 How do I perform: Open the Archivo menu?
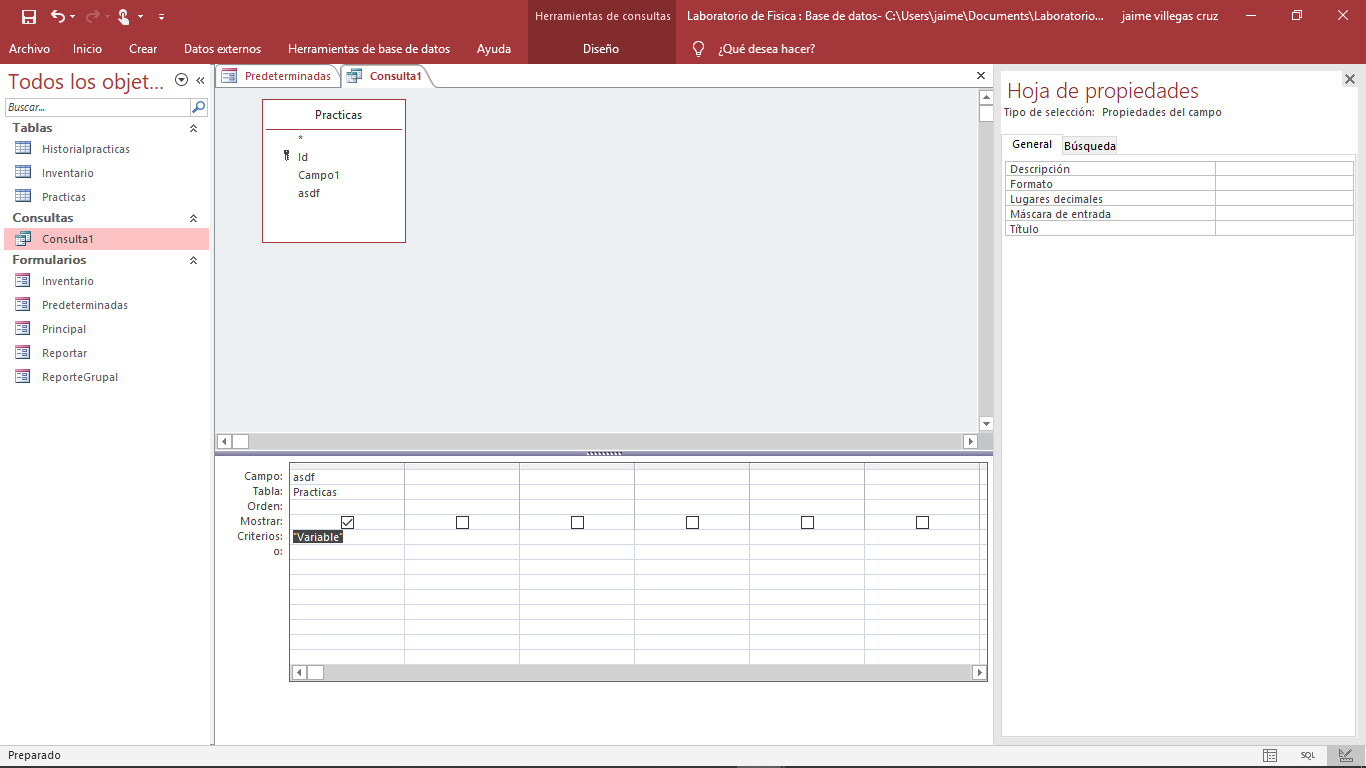pos(29,49)
